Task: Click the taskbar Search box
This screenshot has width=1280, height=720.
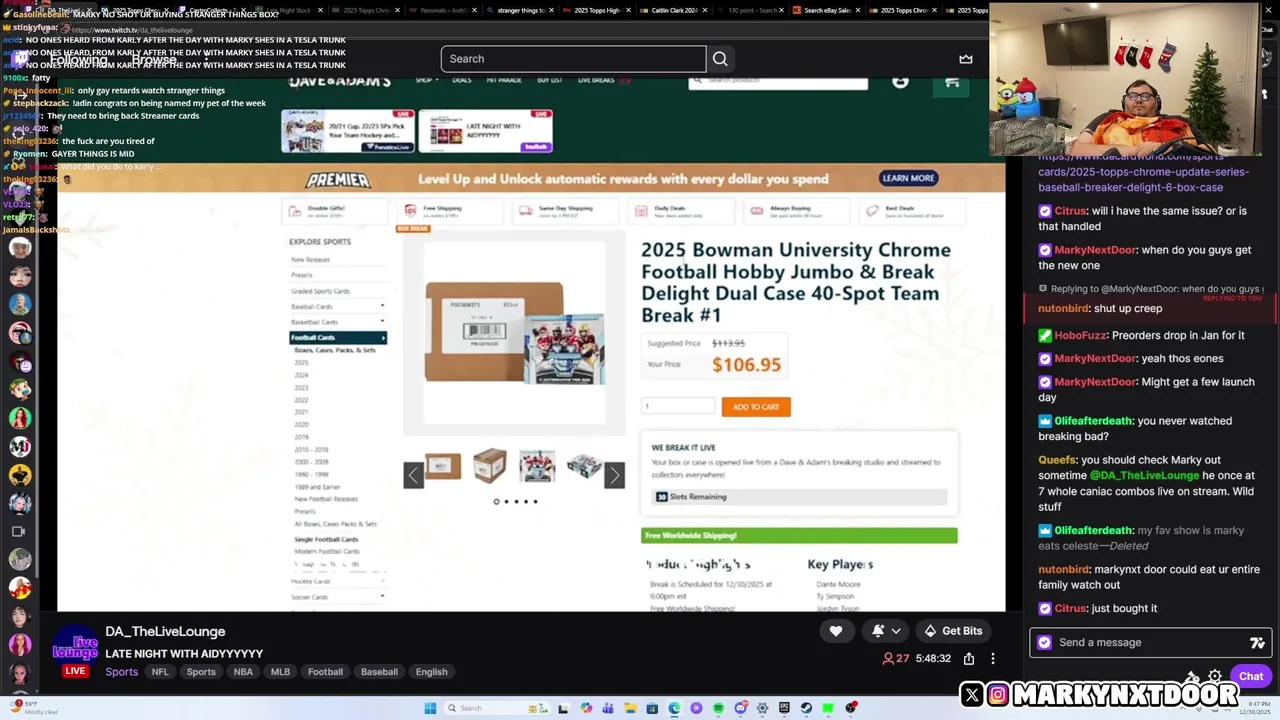Action: (x=496, y=708)
